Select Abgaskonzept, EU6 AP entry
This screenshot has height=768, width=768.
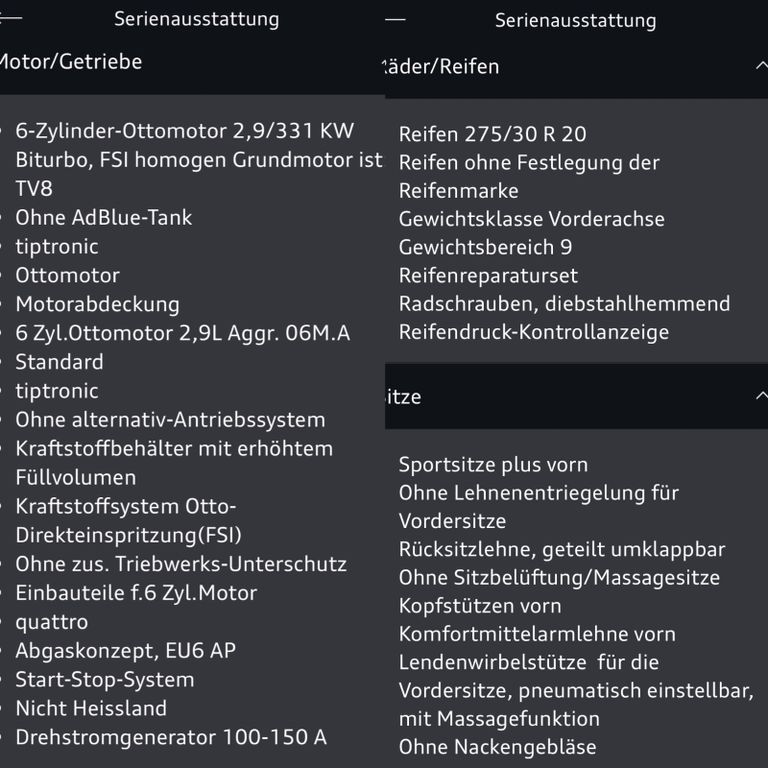125,650
